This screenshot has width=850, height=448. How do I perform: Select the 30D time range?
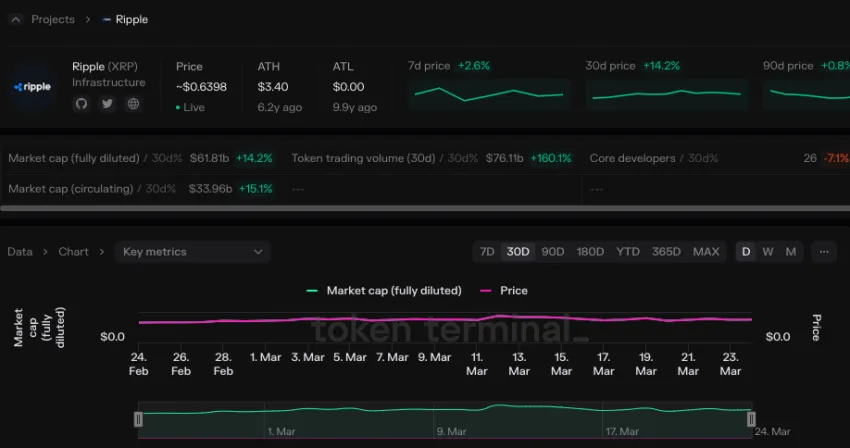[x=518, y=252]
